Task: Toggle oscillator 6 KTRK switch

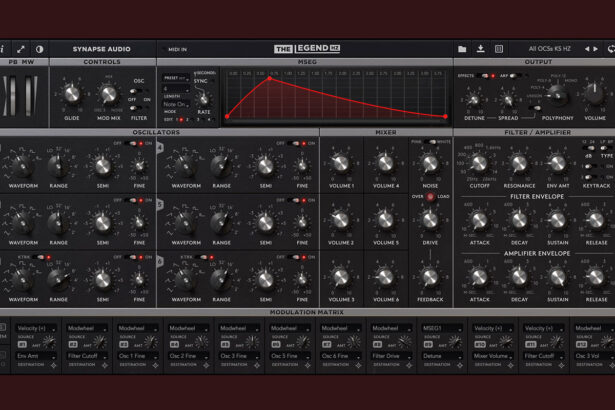Action: [201, 257]
